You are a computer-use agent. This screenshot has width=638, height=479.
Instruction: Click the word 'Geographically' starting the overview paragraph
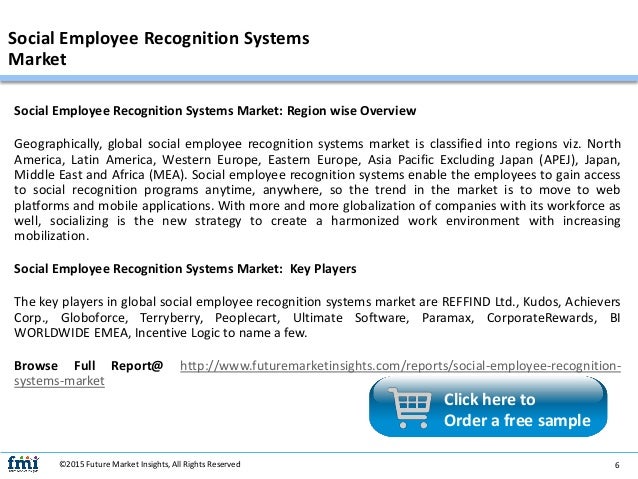pos(57,144)
